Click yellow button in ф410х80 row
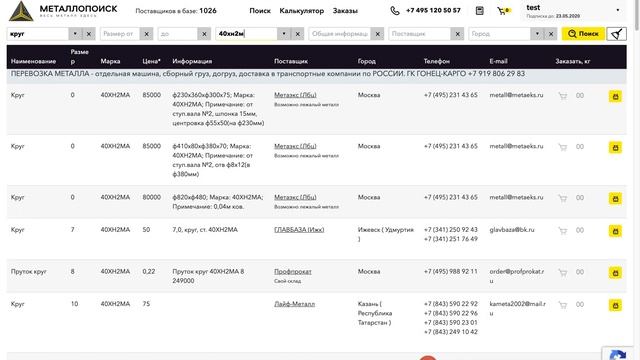 (x=616, y=147)
